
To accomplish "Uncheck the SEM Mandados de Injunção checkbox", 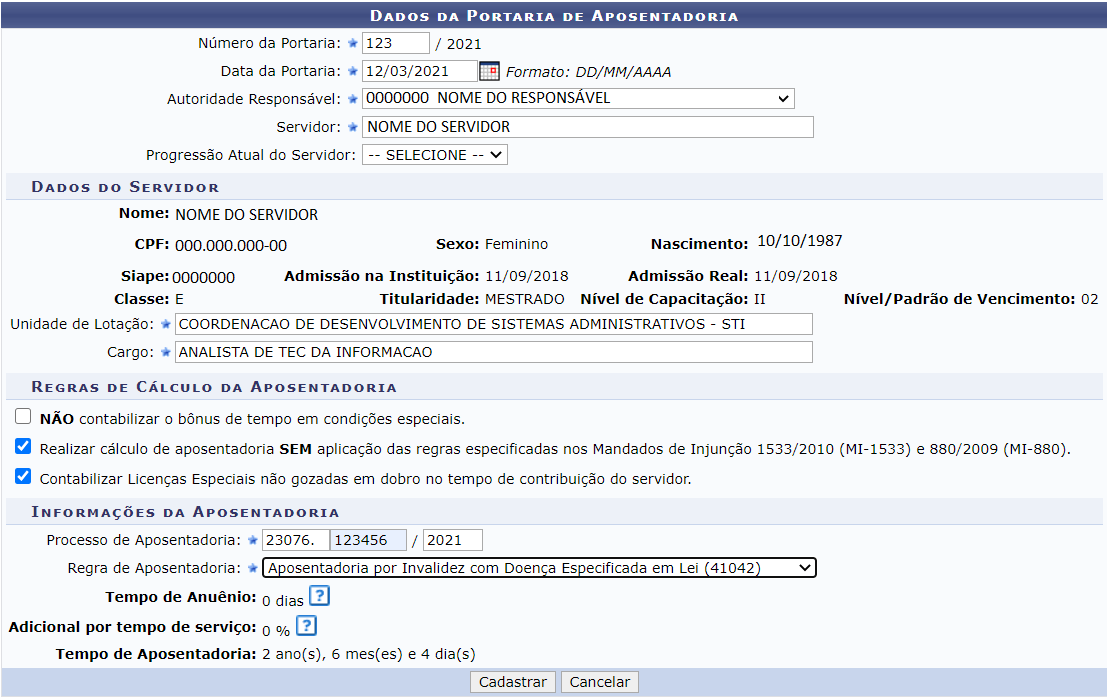I will click(x=23, y=447).
